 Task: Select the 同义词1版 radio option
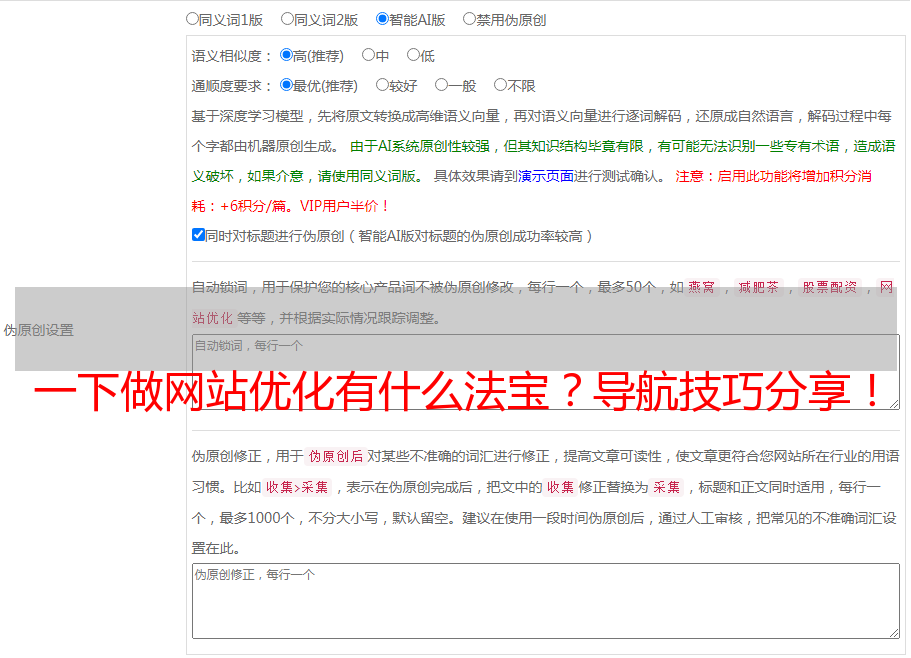click(192, 19)
